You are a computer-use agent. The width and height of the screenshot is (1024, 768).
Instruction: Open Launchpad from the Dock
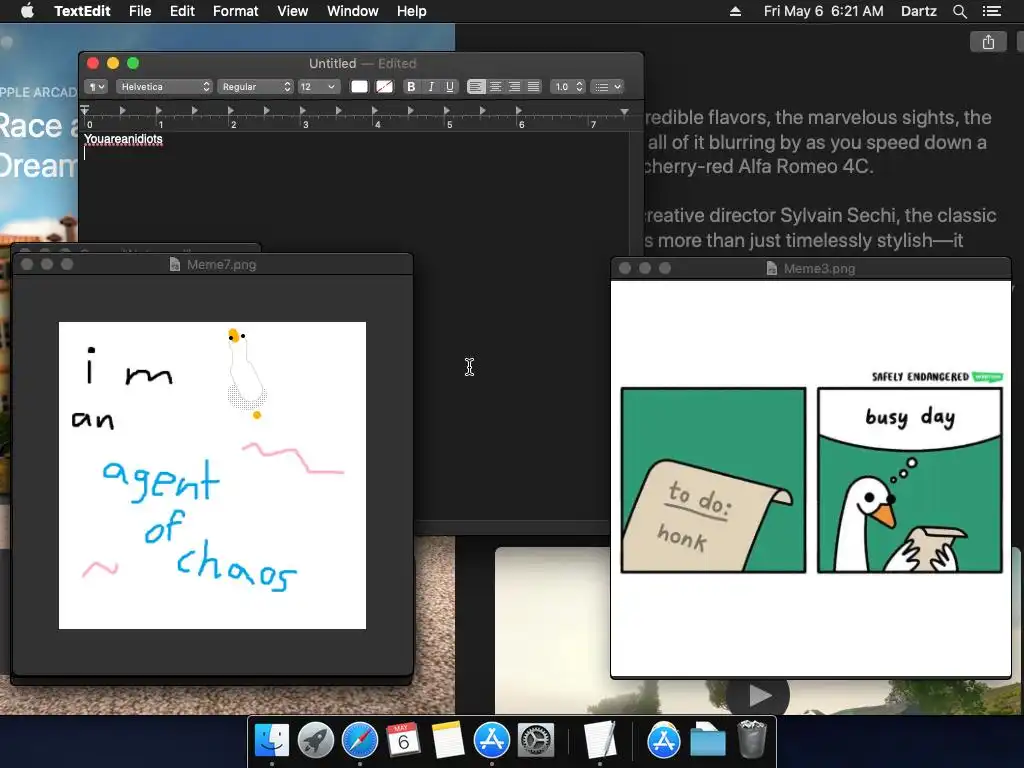[x=315, y=740]
